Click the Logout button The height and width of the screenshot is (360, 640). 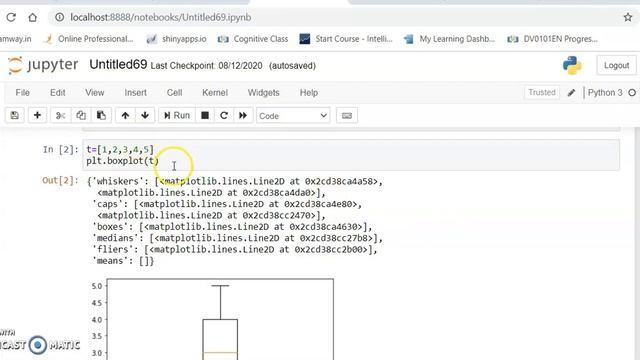[616, 65]
